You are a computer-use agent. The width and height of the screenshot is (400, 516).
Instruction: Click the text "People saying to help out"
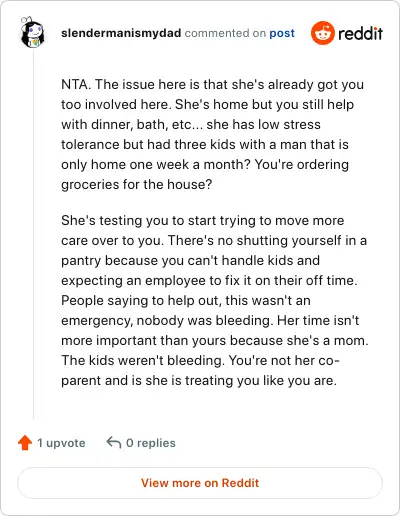coord(140,300)
